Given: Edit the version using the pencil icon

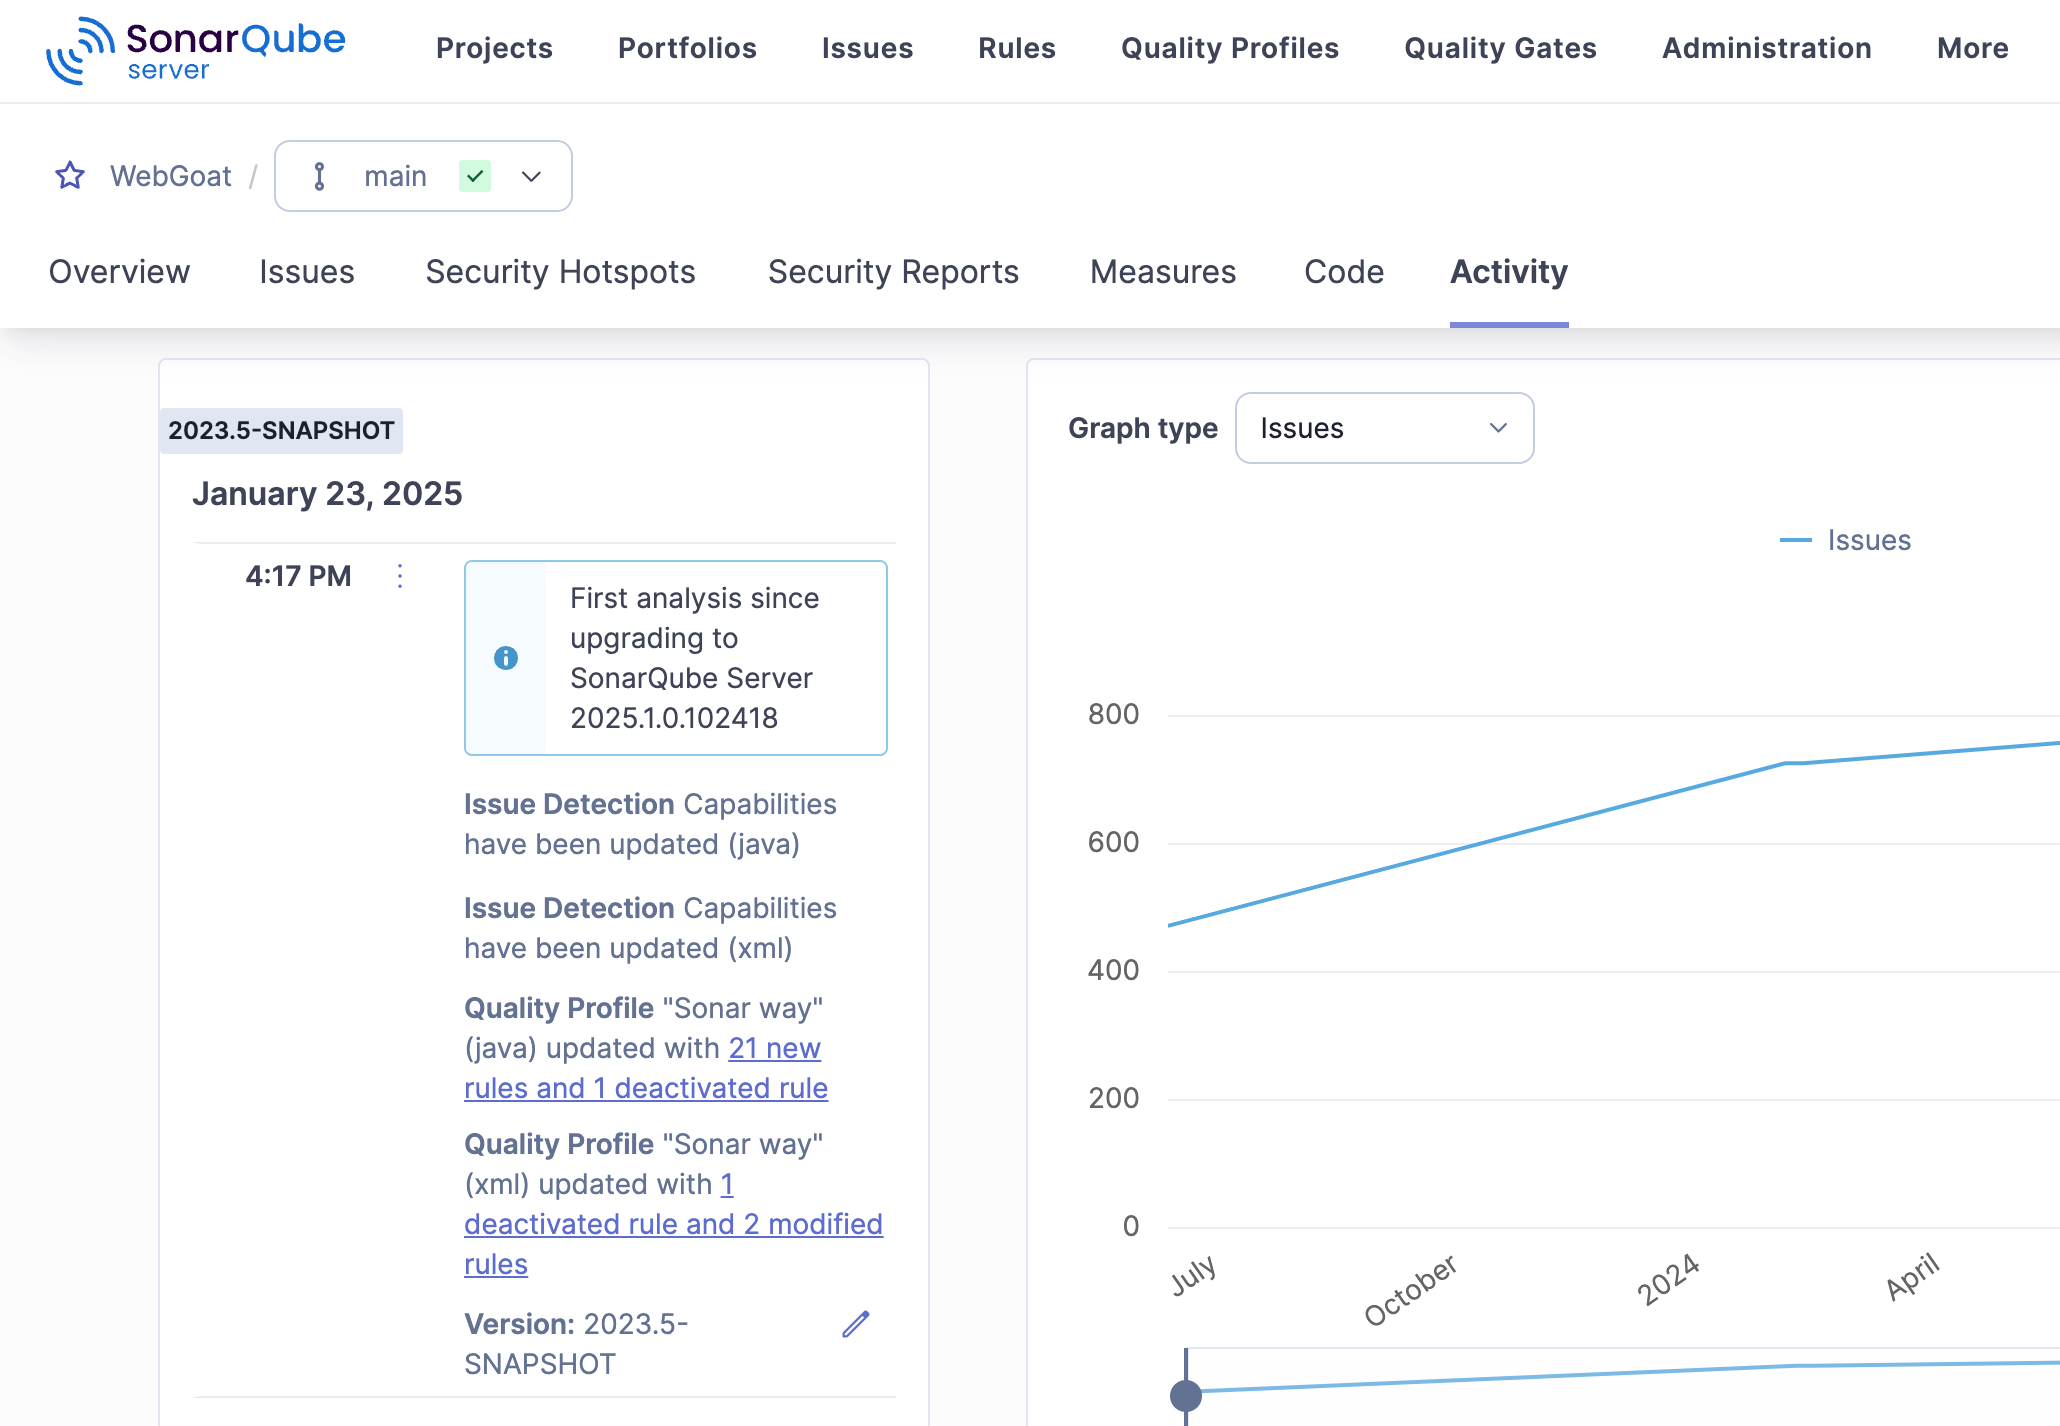Looking at the screenshot, I should coord(855,1324).
